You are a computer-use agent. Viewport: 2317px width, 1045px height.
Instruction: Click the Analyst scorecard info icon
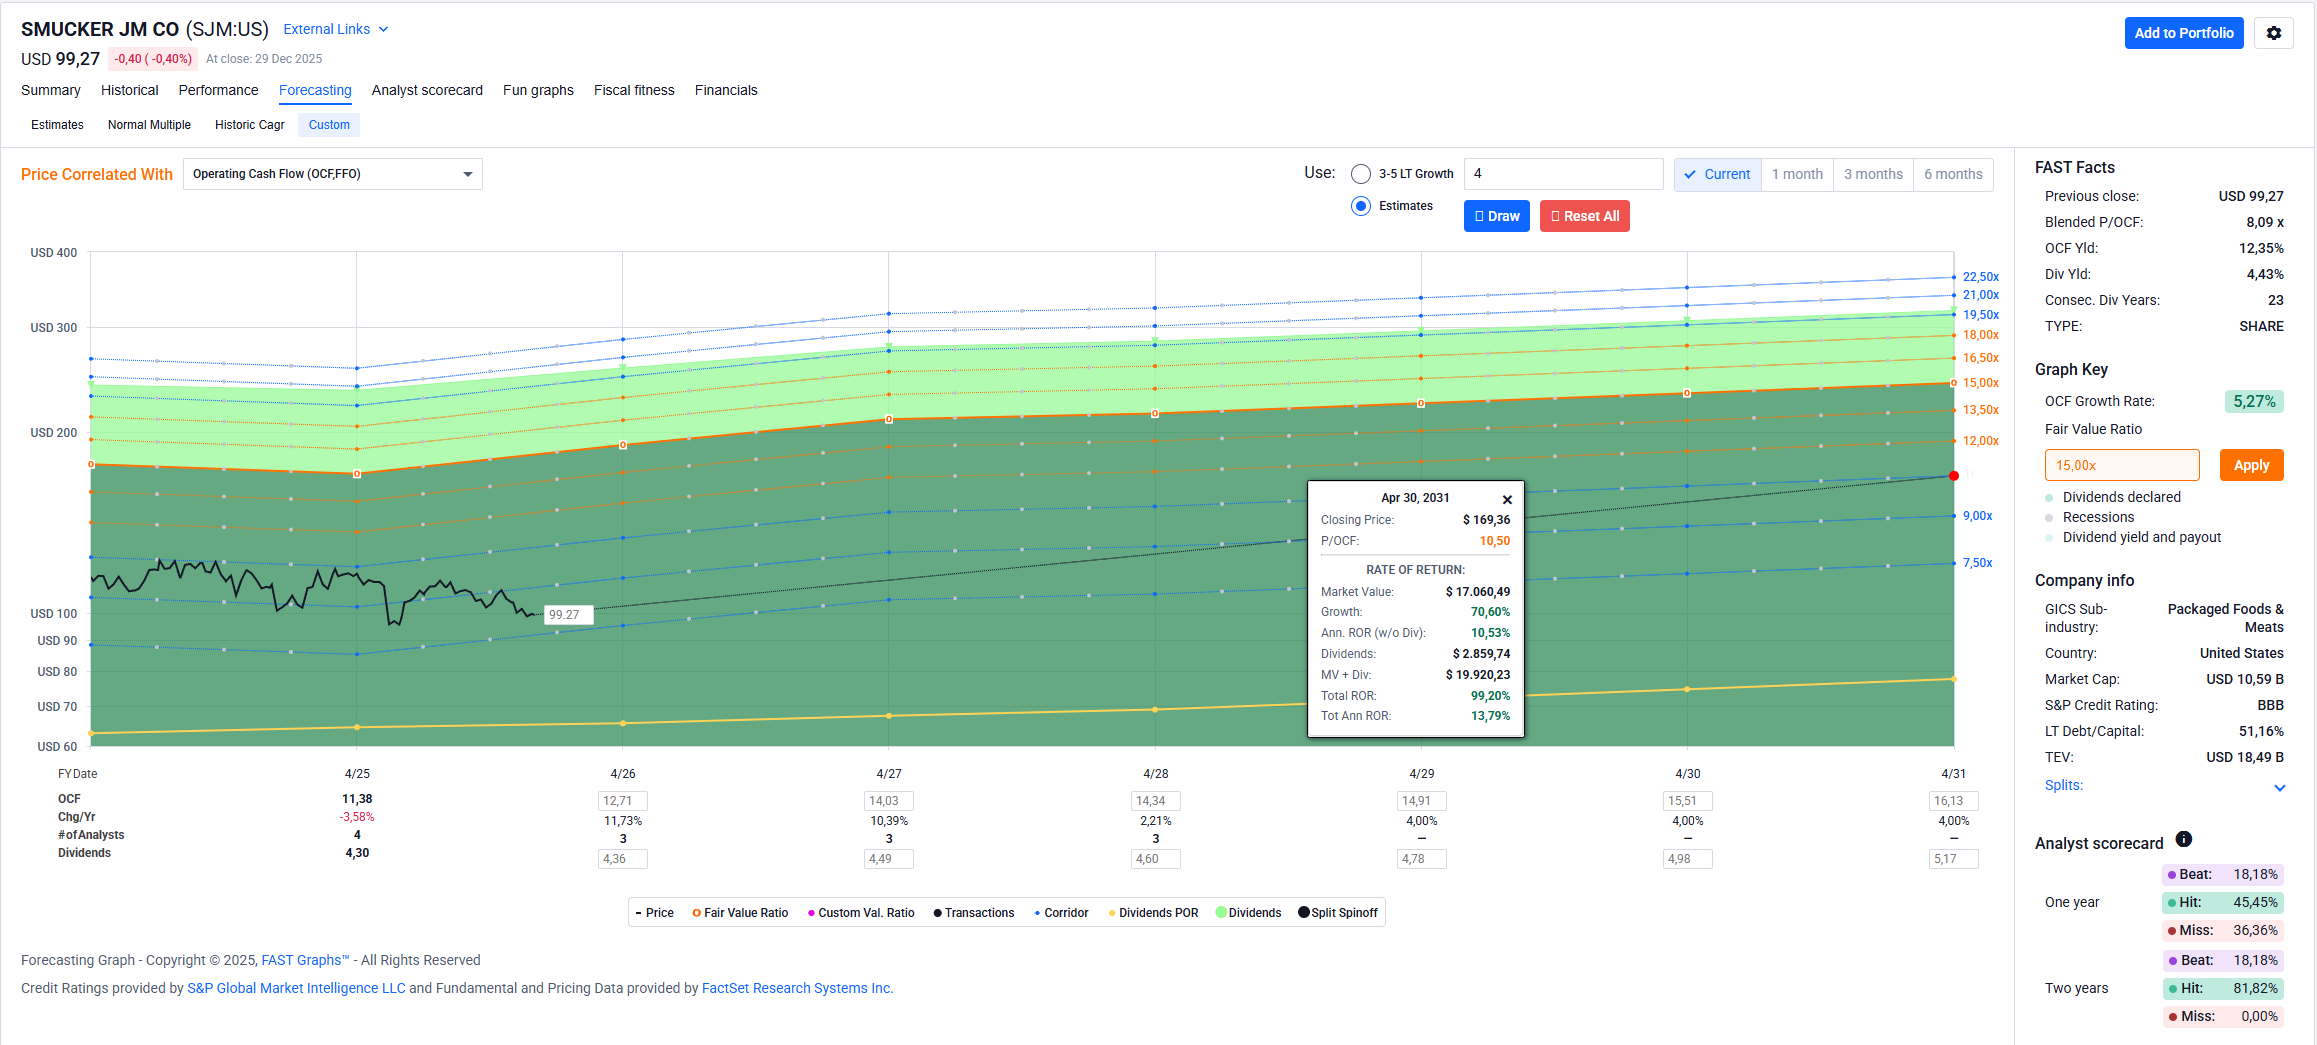(x=2184, y=840)
